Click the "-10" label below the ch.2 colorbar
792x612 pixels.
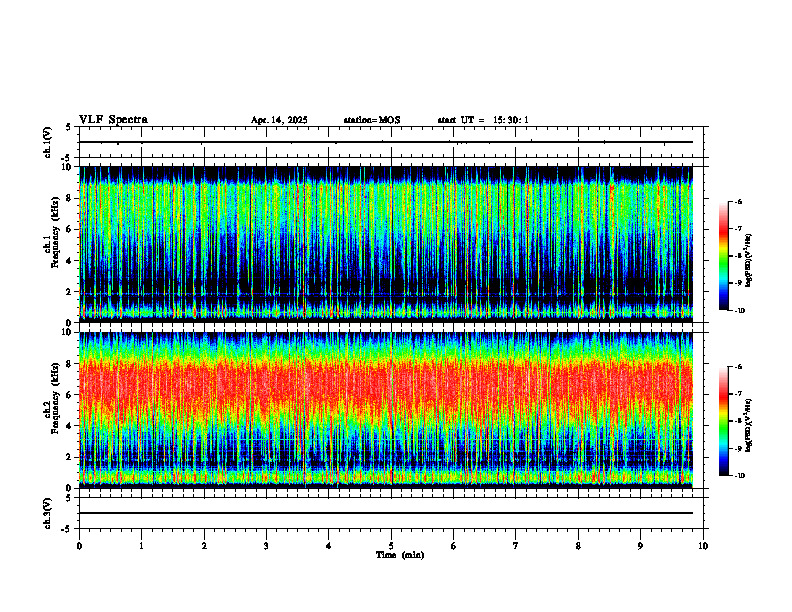(x=740, y=476)
